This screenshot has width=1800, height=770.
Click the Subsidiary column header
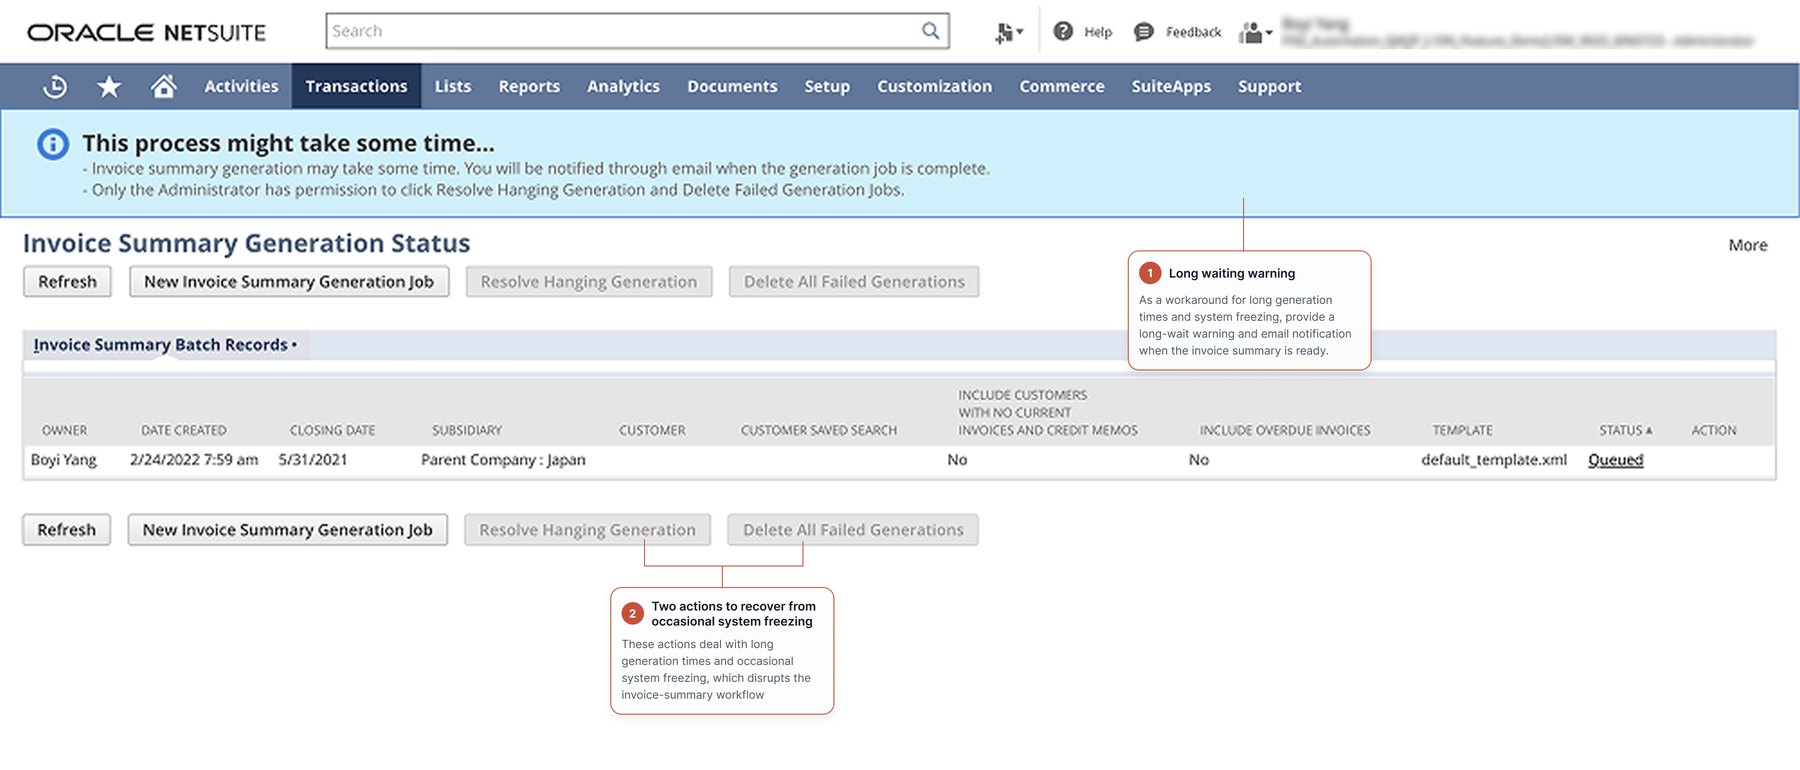pyautogui.click(x=467, y=430)
